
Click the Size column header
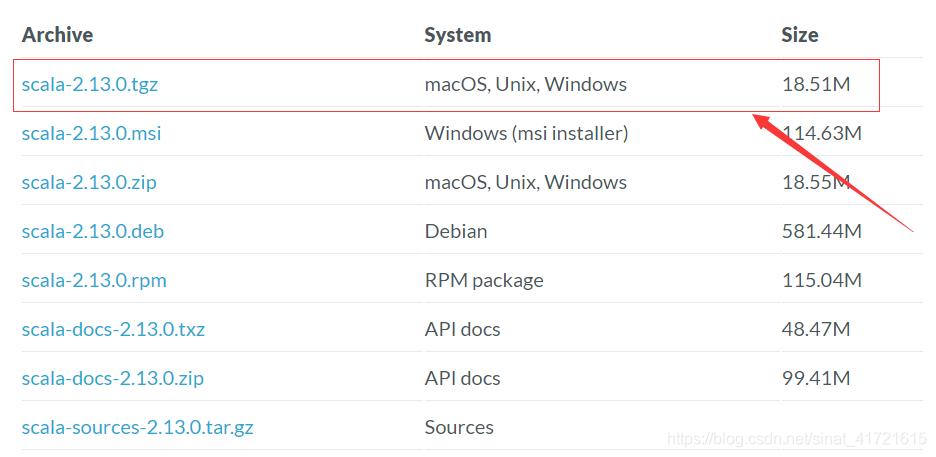pyautogui.click(x=800, y=35)
